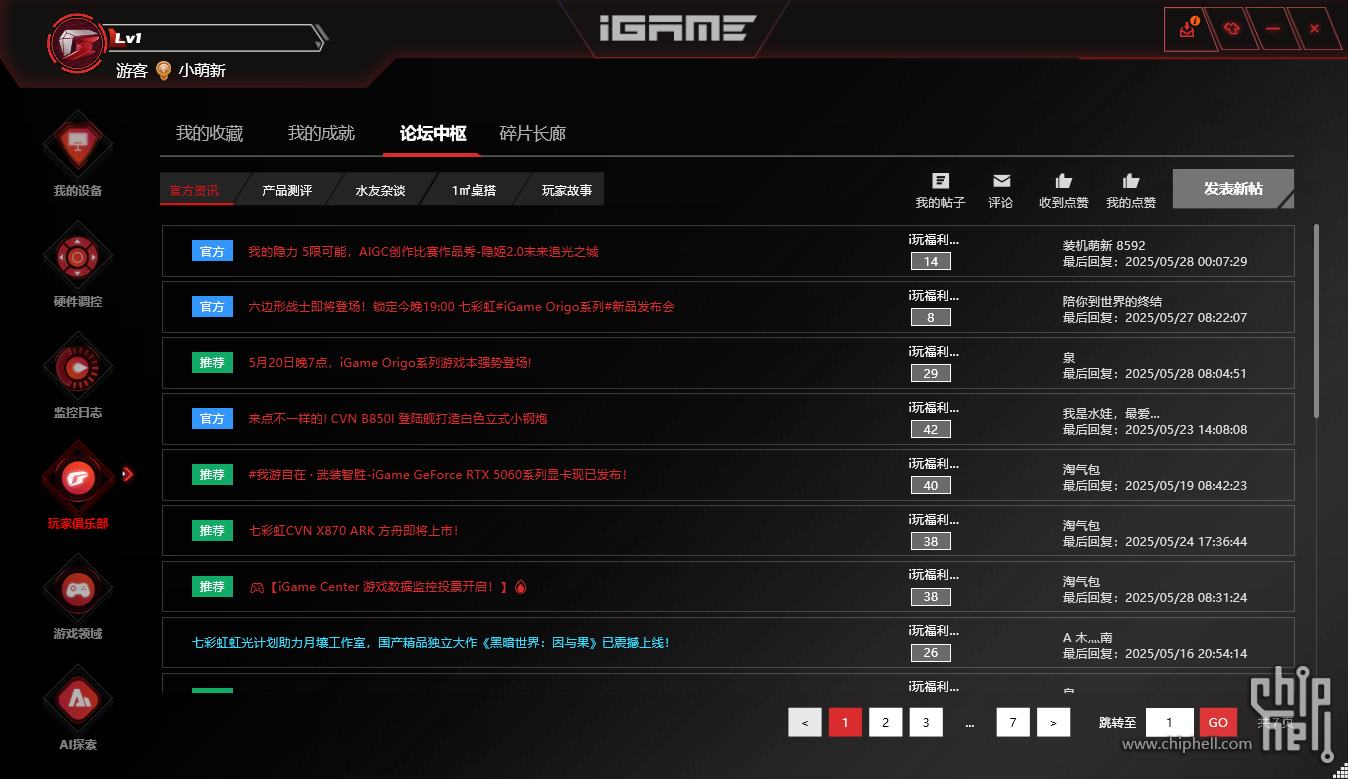Click 发表新帖 new post button
Viewport: 1348px width, 779px height.
(x=1233, y=189)
